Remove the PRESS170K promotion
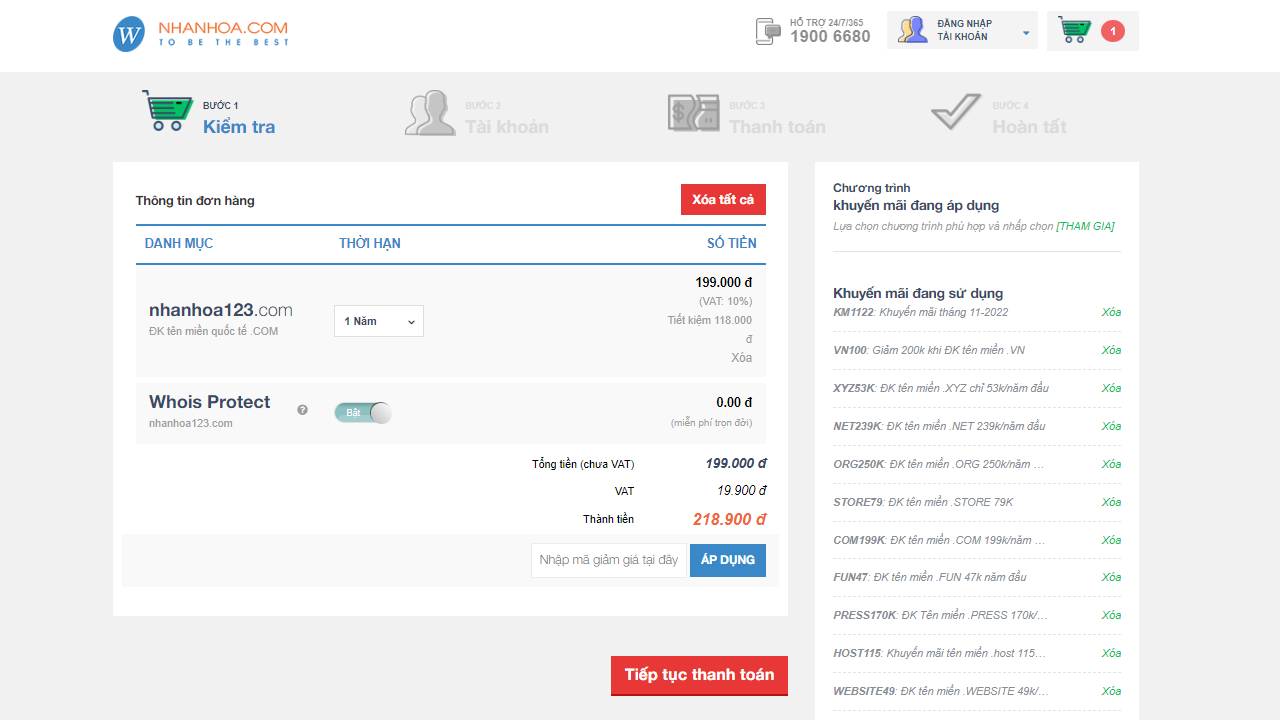Viewport: 1280px width, 720px height. (x=1111, y=615)
